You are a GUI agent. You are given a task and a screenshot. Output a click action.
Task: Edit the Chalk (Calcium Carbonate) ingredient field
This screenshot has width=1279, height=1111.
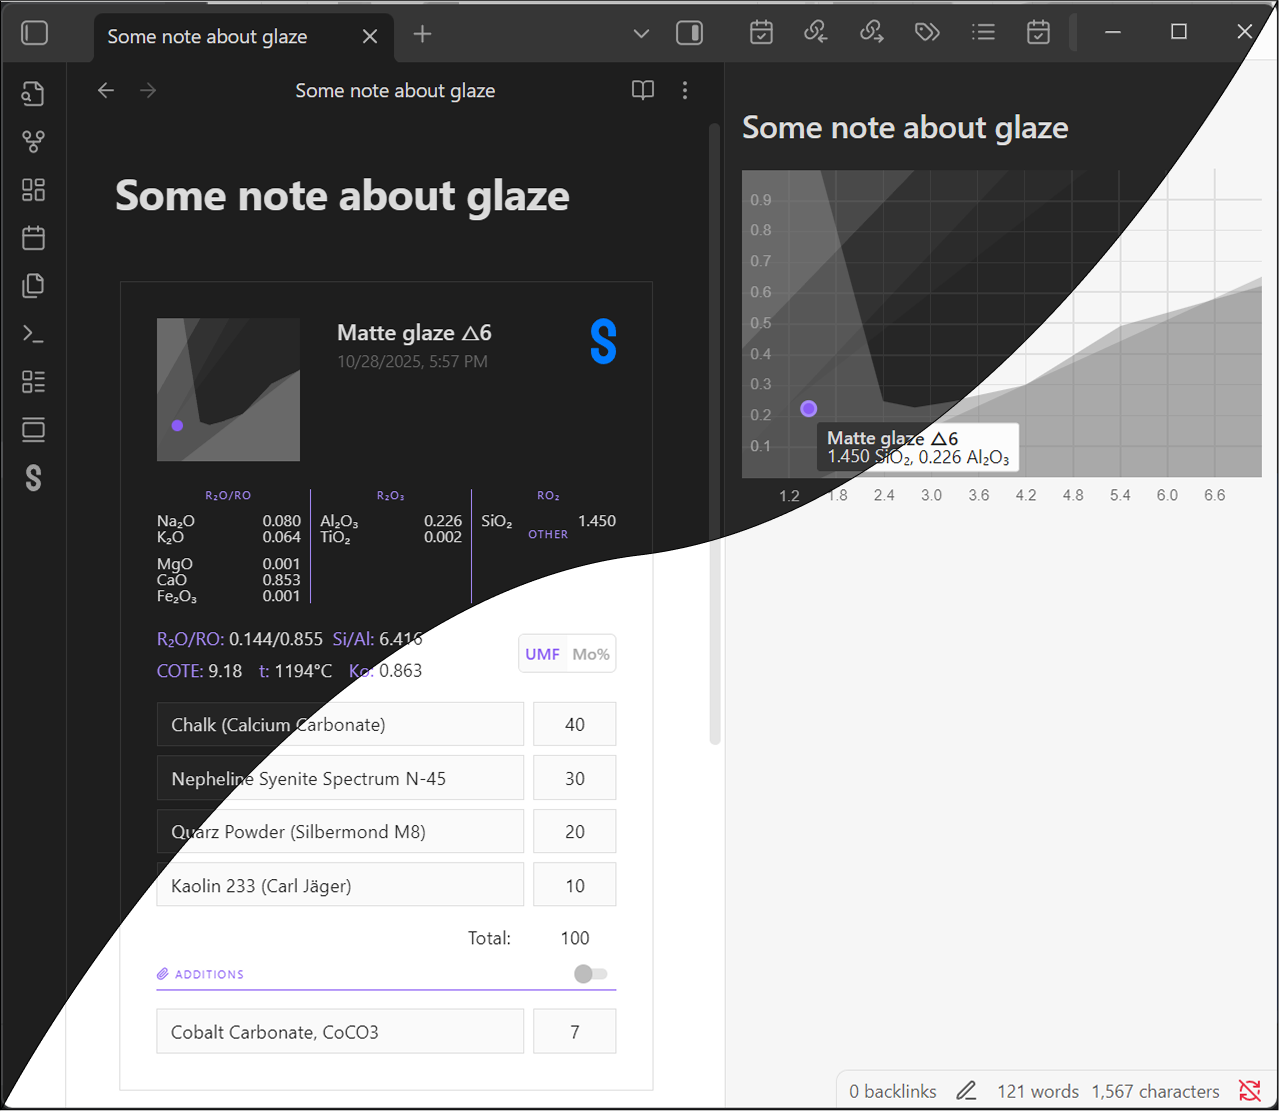pos(340,724)
